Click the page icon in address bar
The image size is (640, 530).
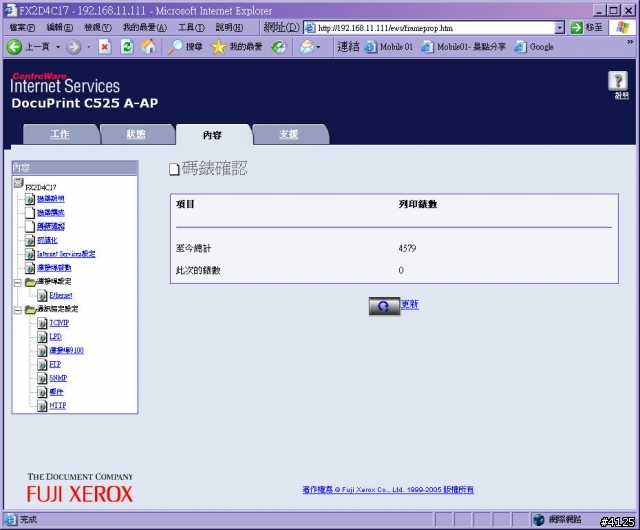pos(310,28)
